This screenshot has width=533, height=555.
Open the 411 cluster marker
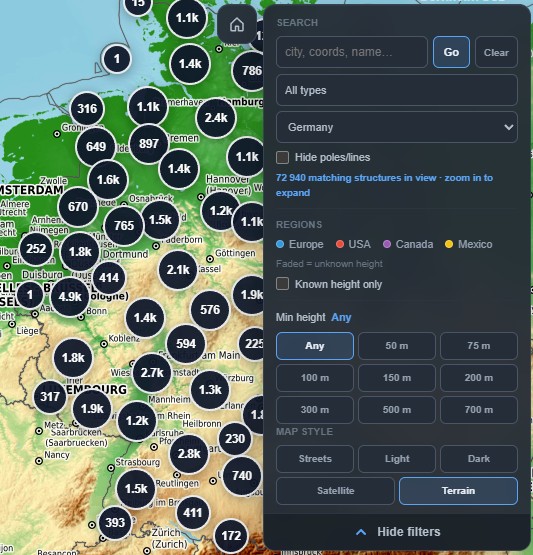[x=193, y=513]
